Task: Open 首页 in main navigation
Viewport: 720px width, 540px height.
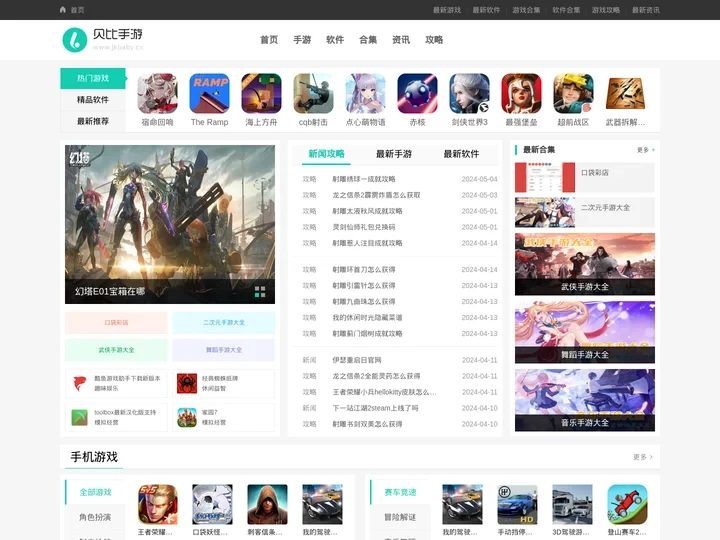Action: tap(269, 40)
